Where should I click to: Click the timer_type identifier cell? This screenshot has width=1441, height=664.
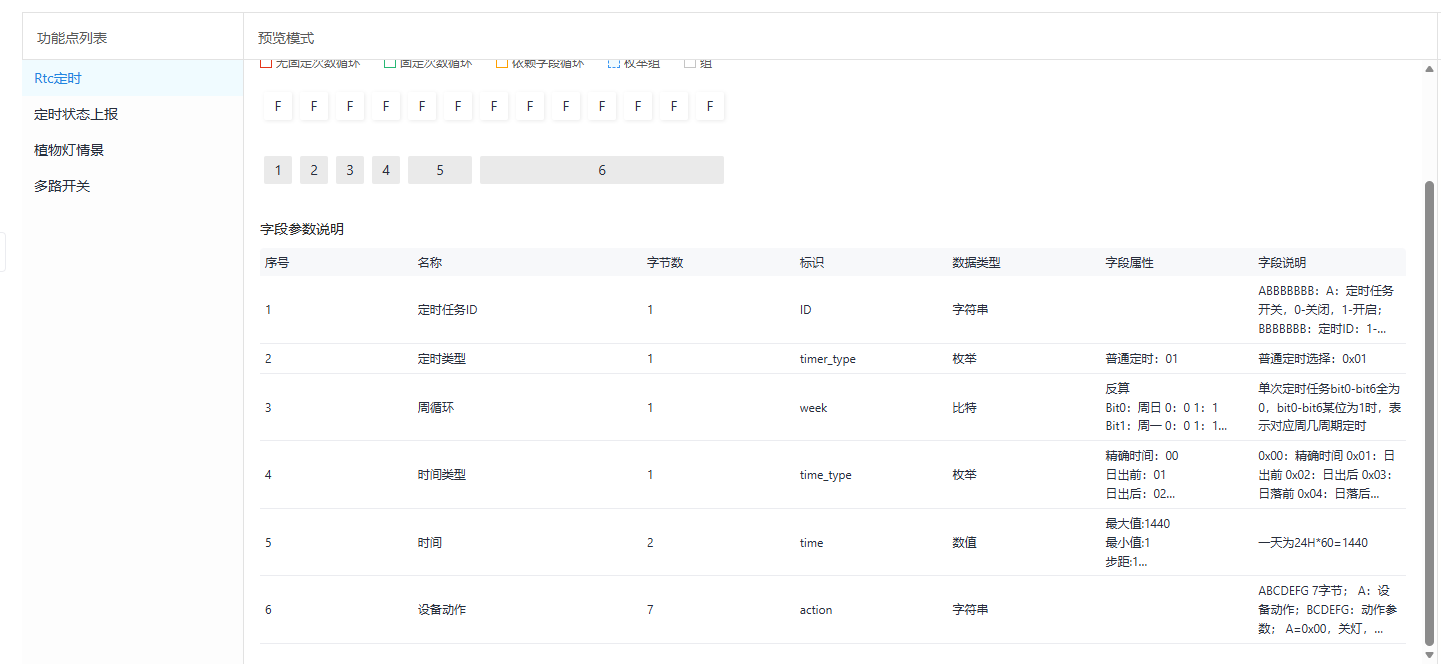827,359
